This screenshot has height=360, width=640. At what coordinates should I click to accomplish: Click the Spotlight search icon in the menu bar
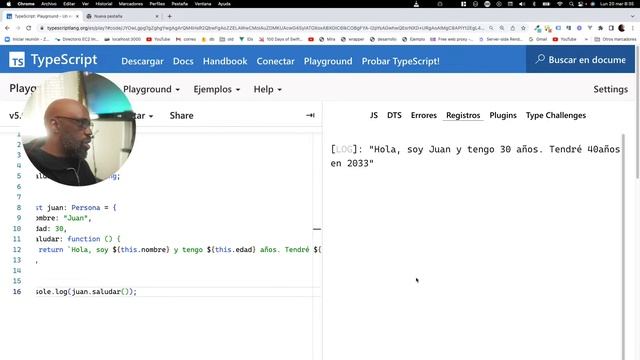tap(571, 4)
